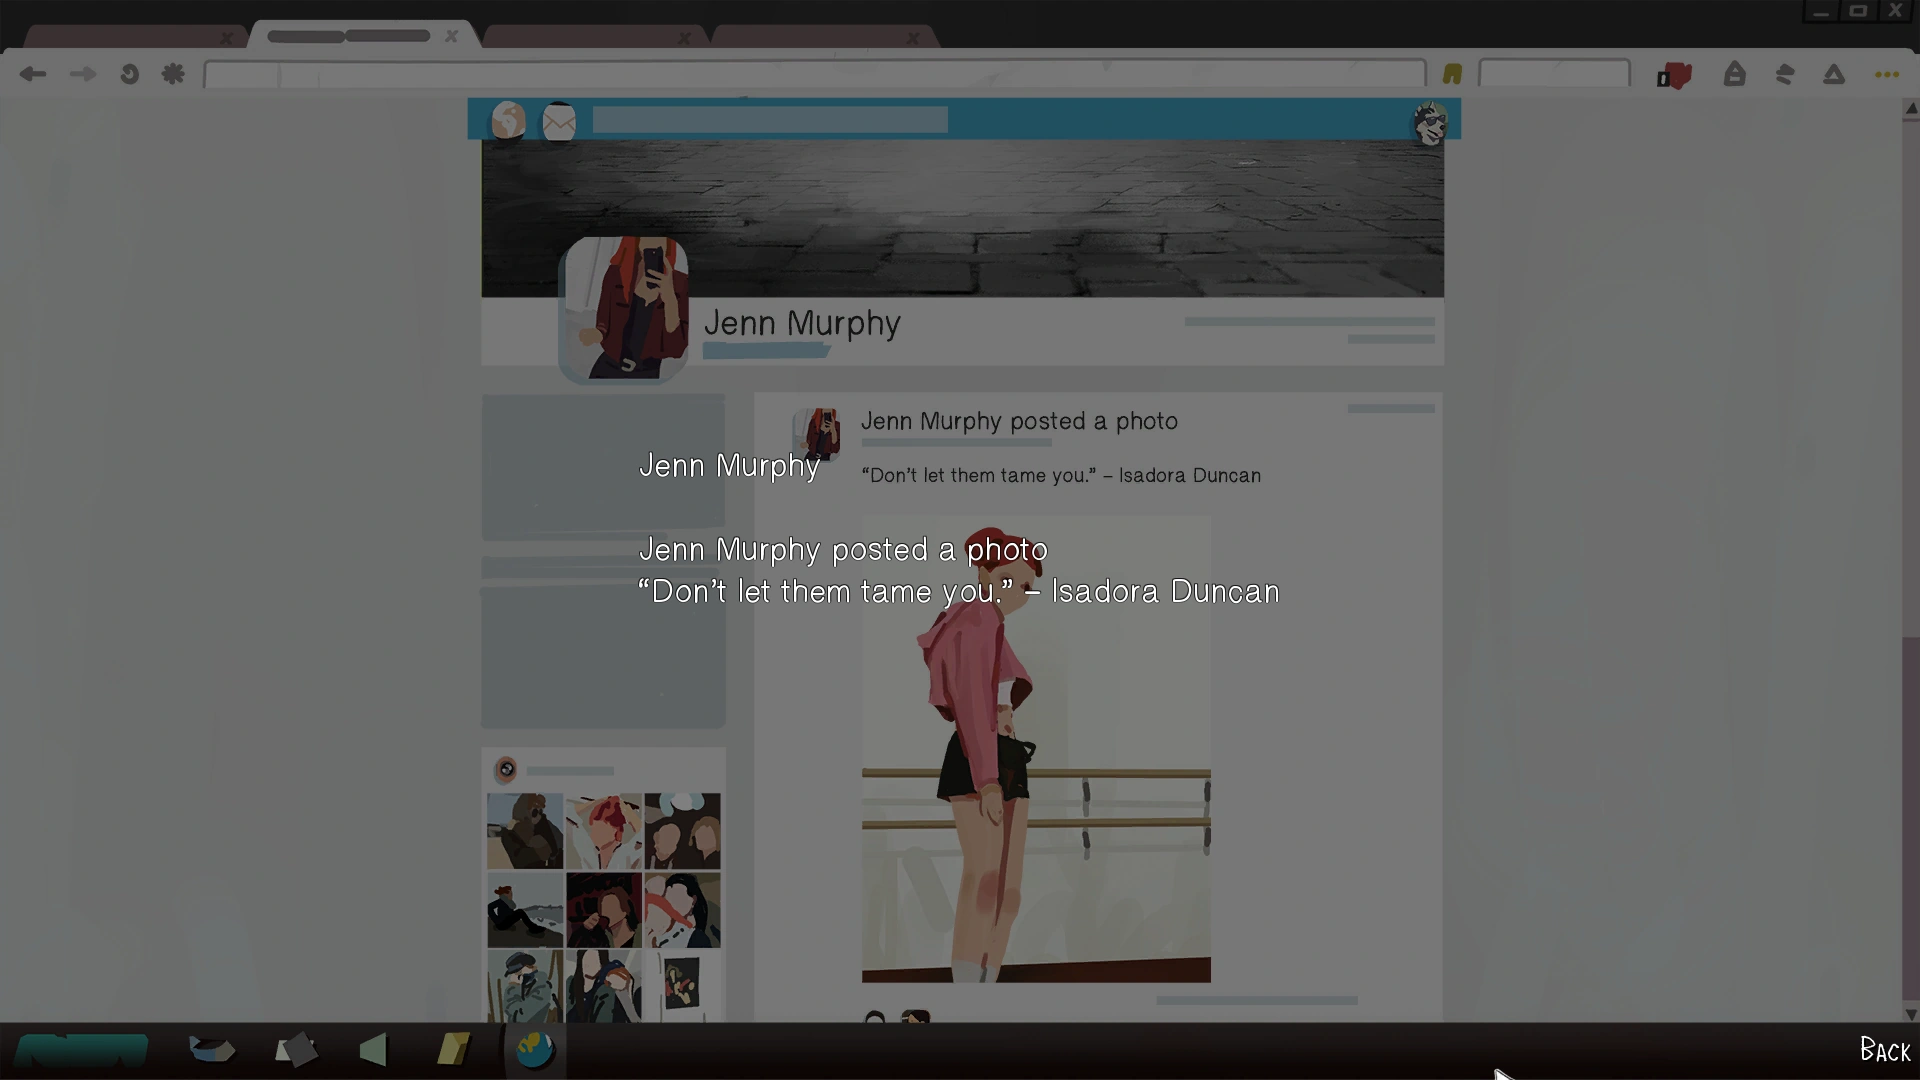Click the scrollbar down arrow
This screenshot has width=1920, height=1080.
[x=1911, y=1014]
